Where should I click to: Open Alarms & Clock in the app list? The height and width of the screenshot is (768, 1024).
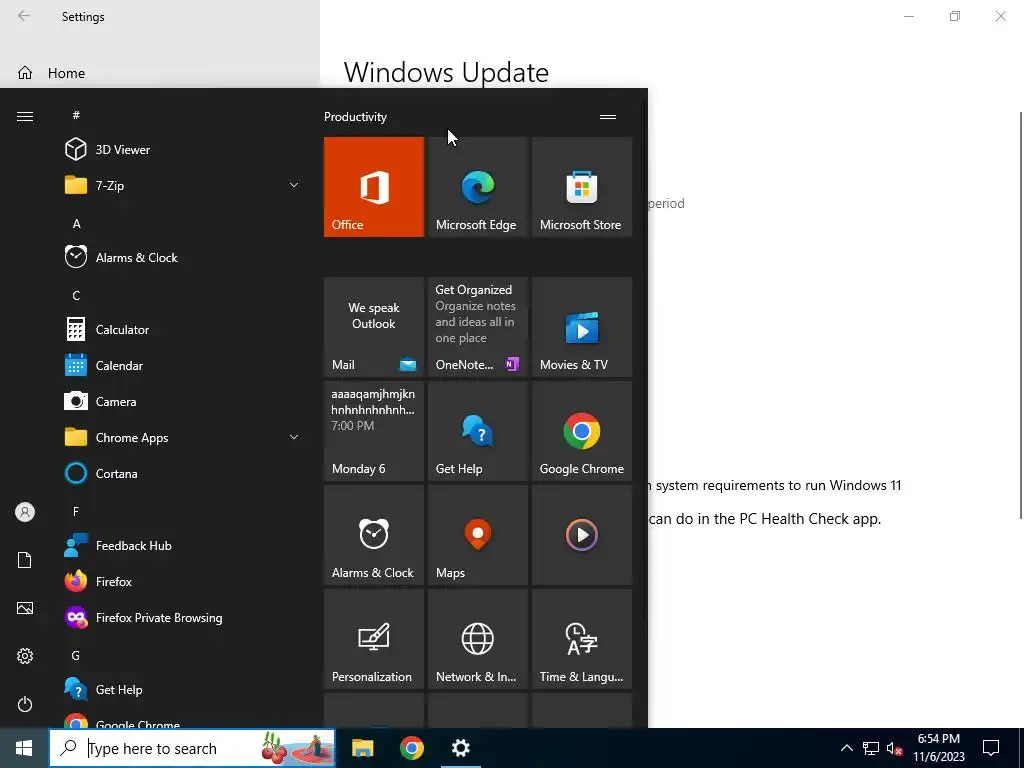pyautogui.click(x=183, y=257)
